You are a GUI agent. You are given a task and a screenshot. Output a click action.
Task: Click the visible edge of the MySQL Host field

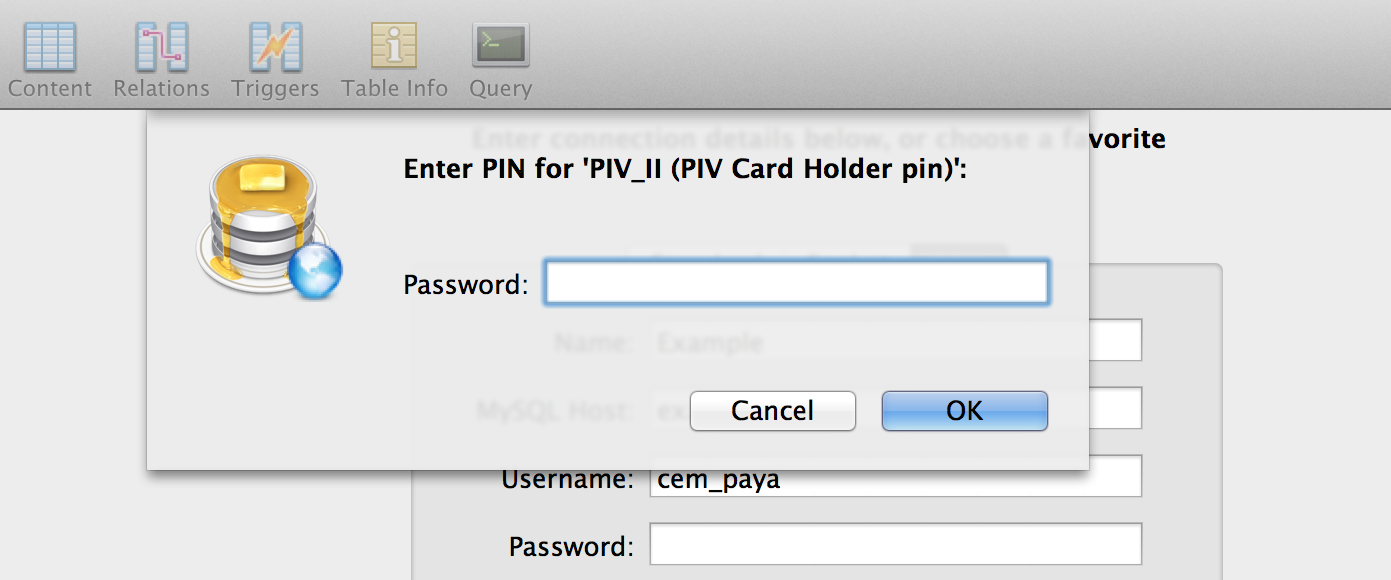pos(1115,408)
